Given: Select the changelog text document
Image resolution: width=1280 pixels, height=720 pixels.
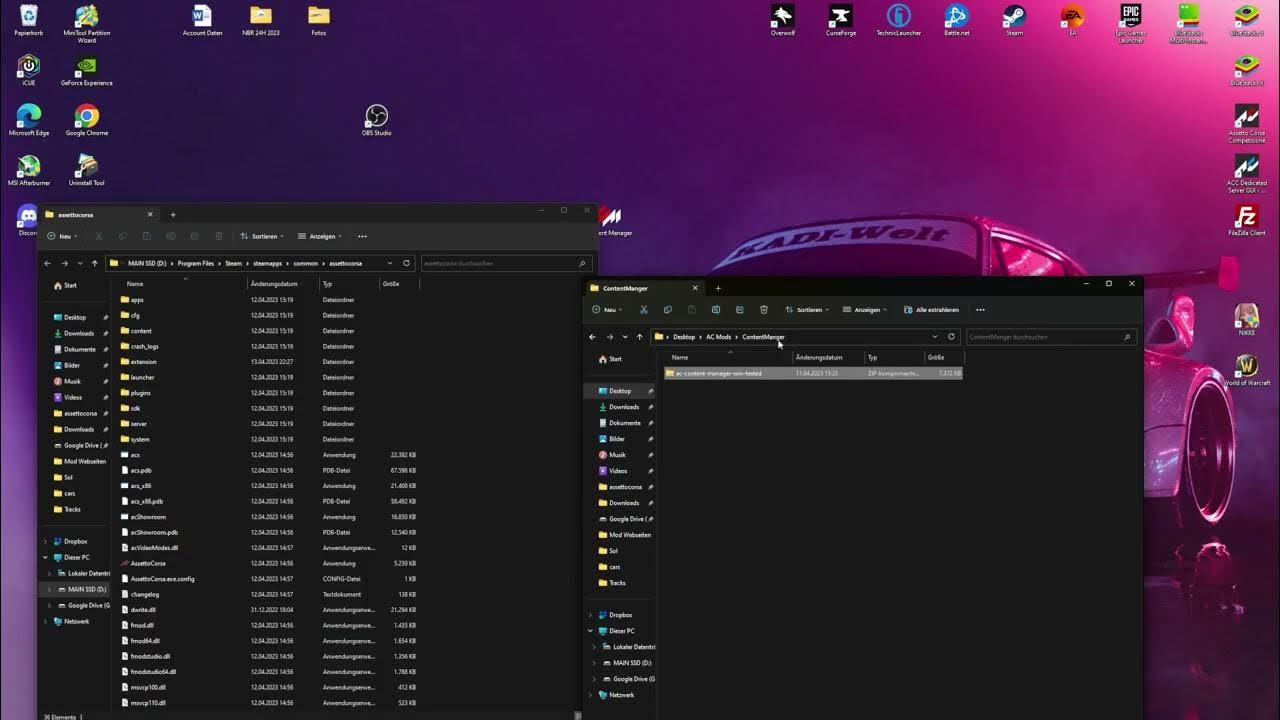Looking at the screenshot, I should (x=145, y=594).
